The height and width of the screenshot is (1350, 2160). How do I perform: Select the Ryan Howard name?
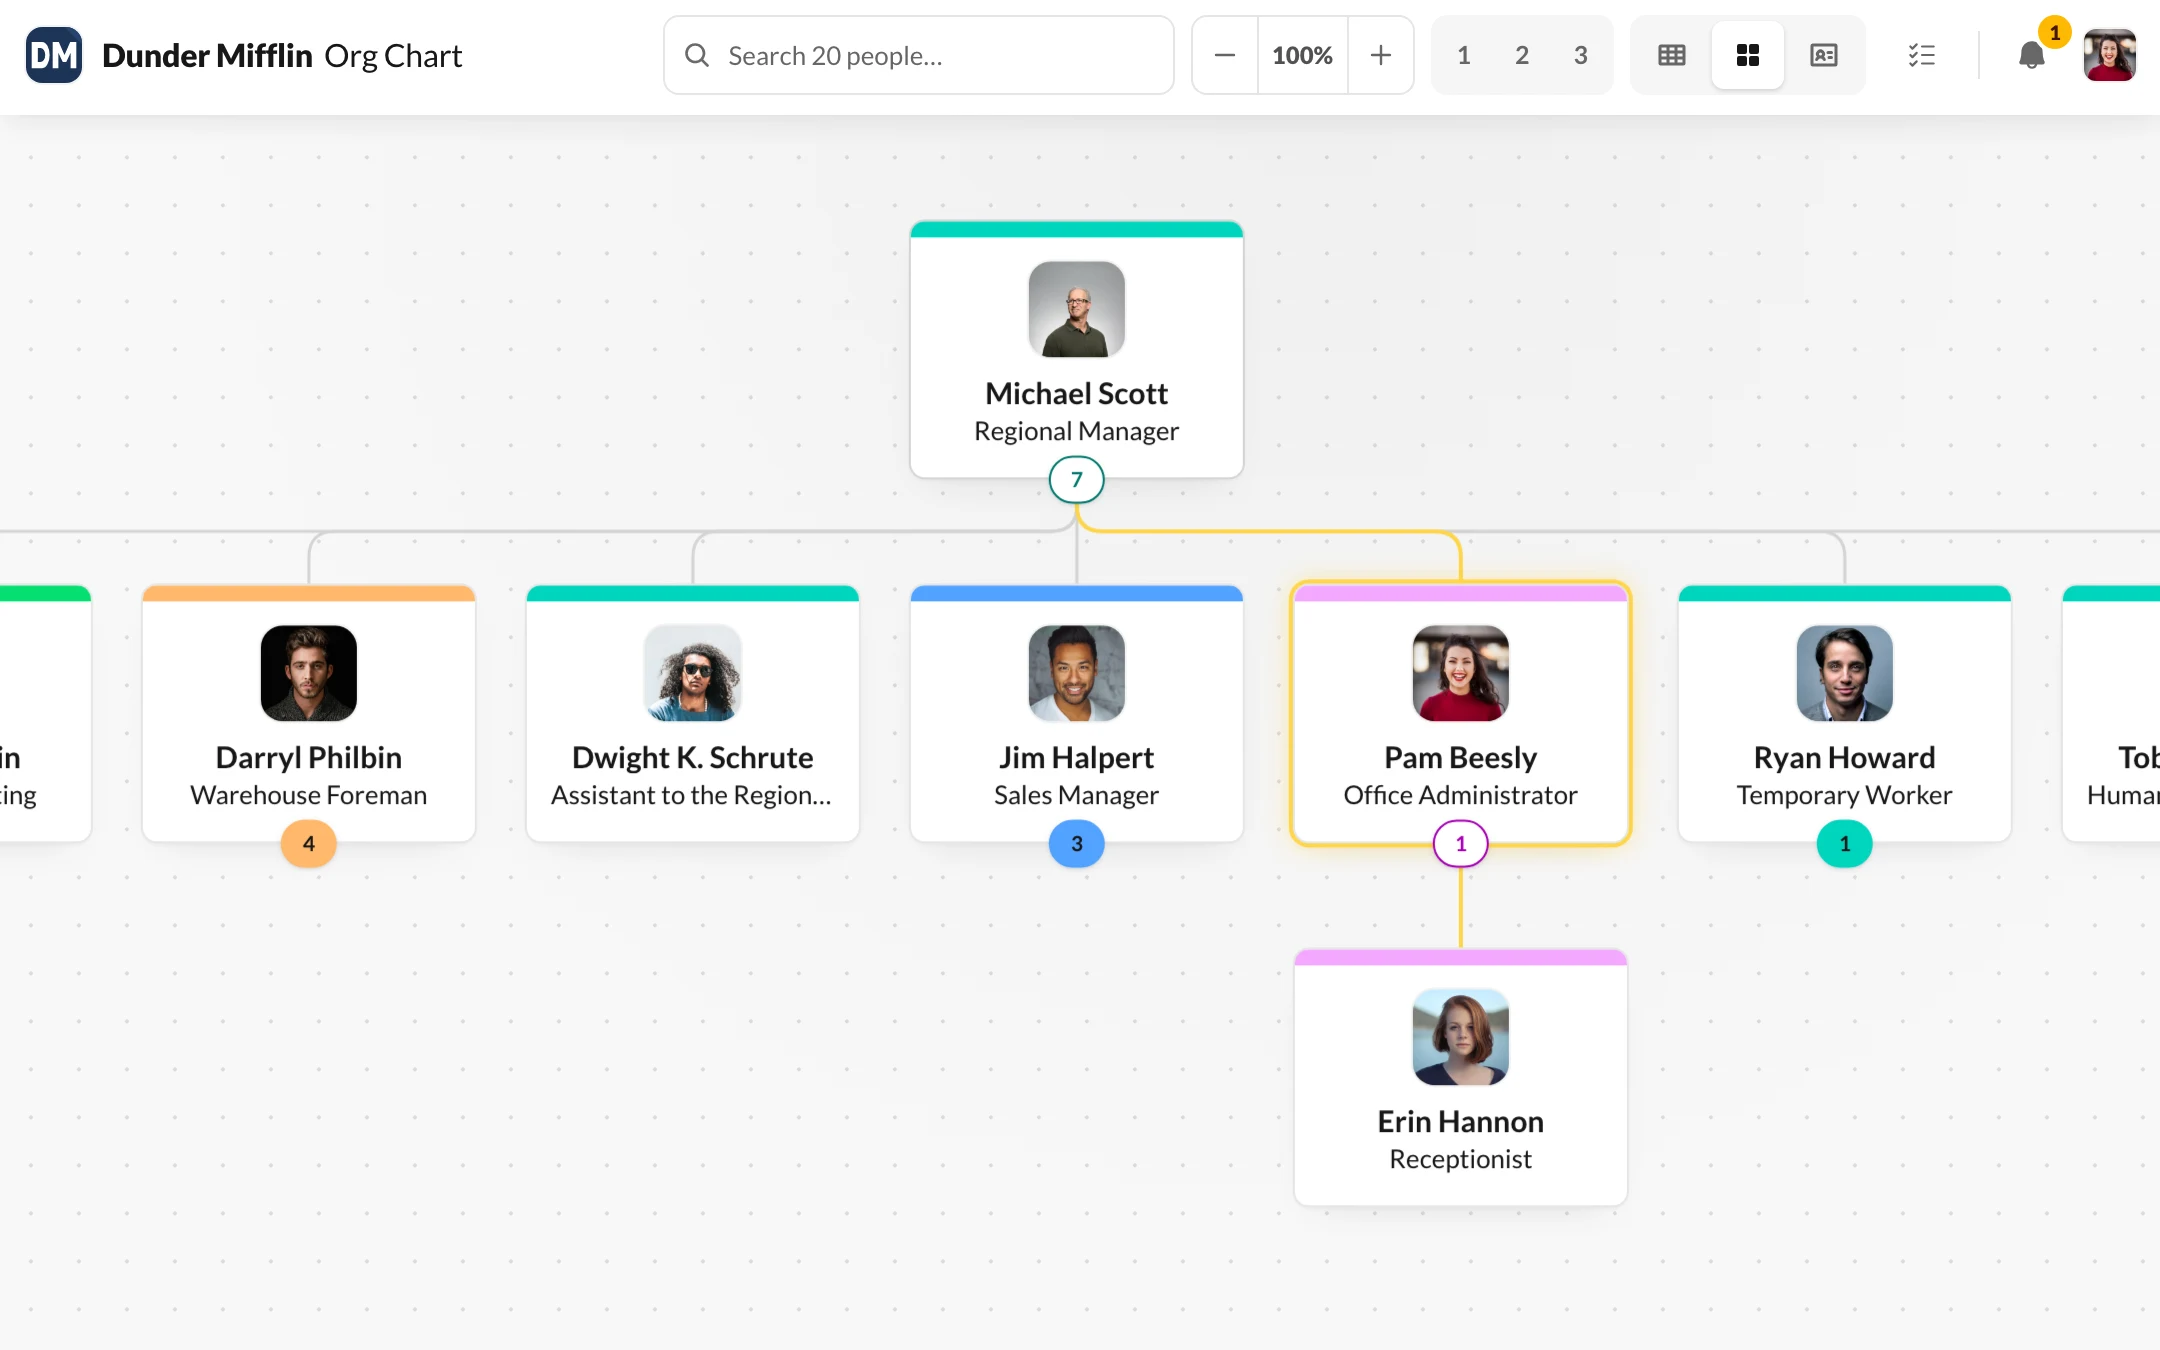click(x=1845, y=758)
